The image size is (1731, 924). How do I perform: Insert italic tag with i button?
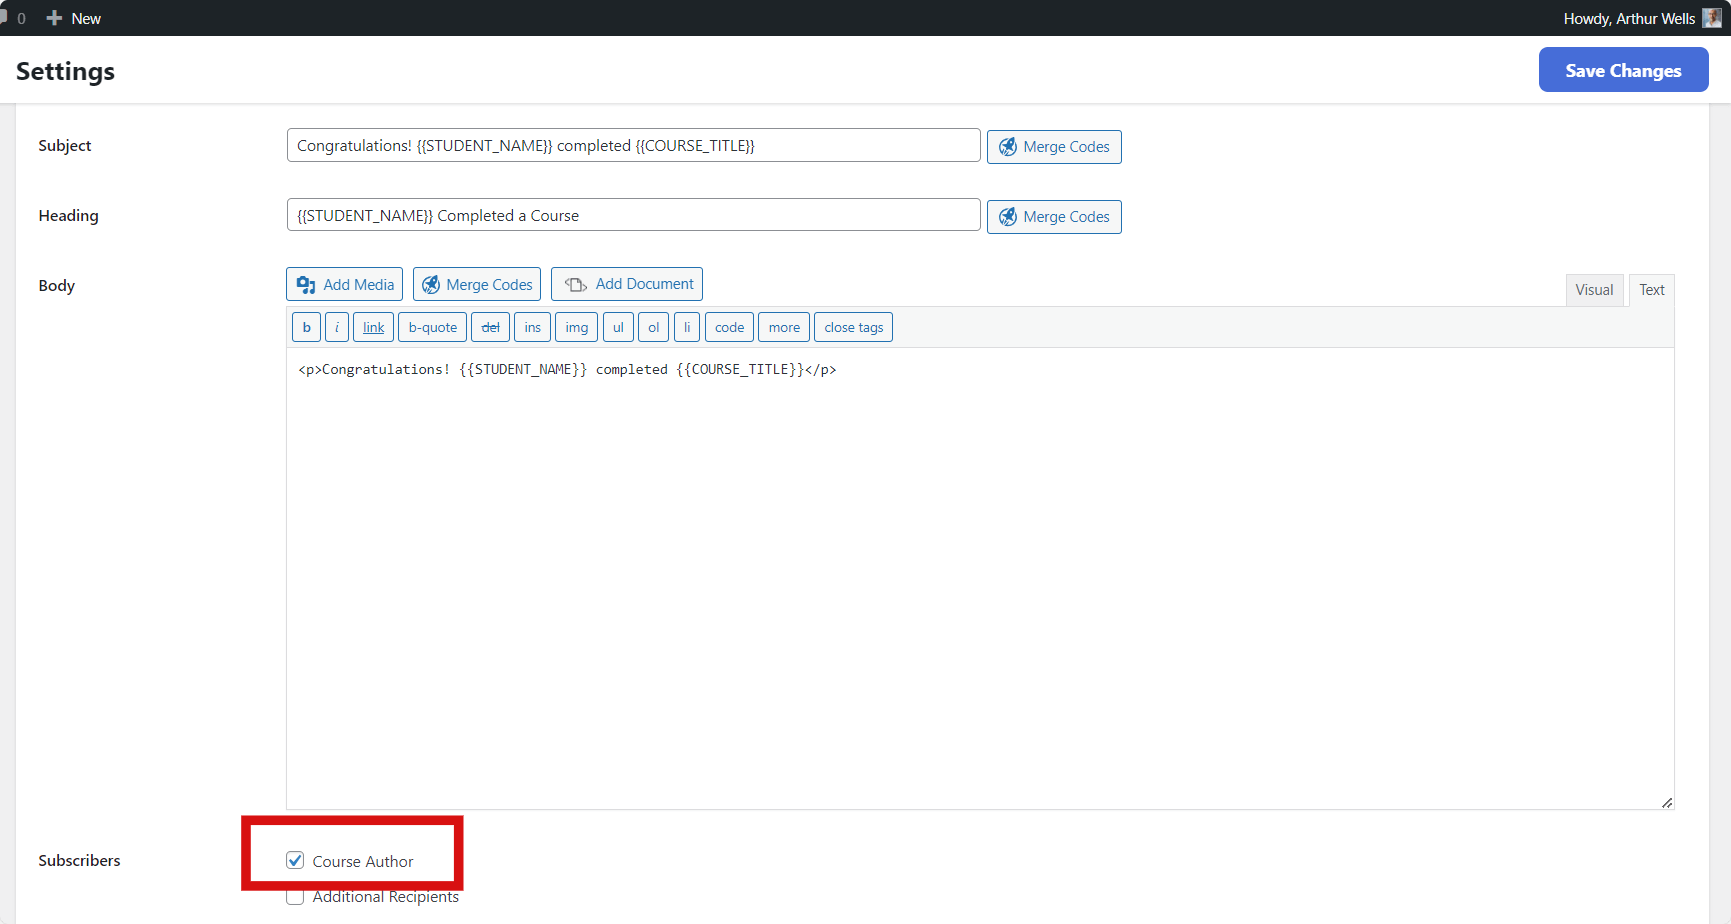337,327
